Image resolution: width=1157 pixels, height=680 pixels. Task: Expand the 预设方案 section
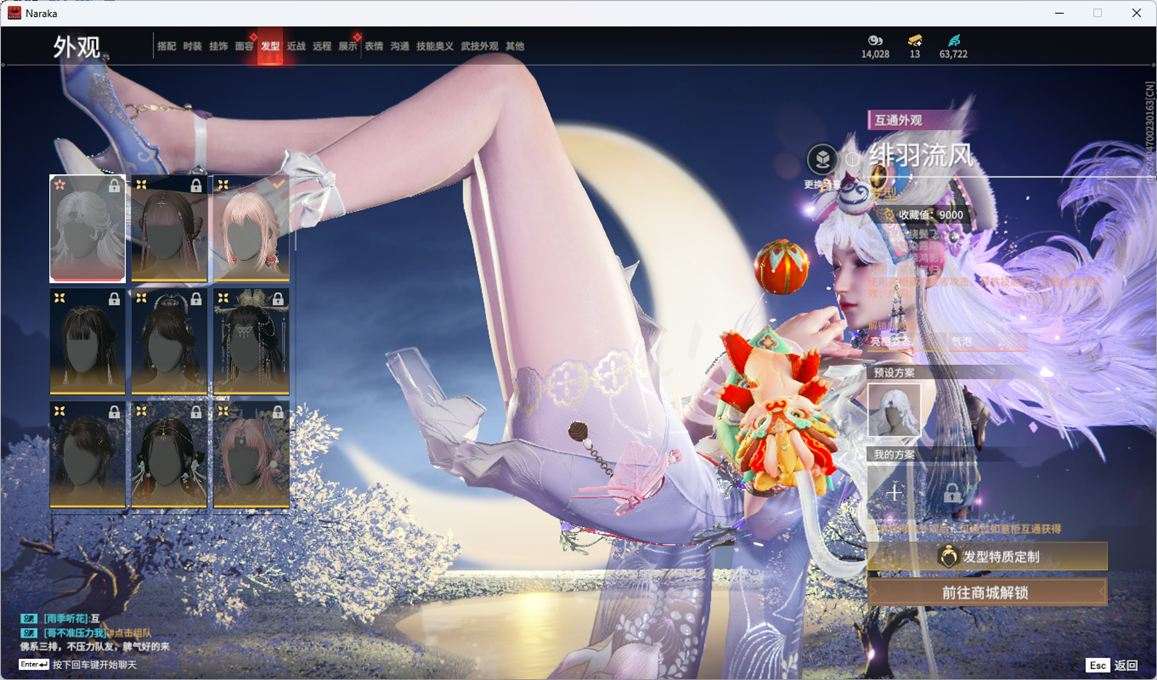894,371
